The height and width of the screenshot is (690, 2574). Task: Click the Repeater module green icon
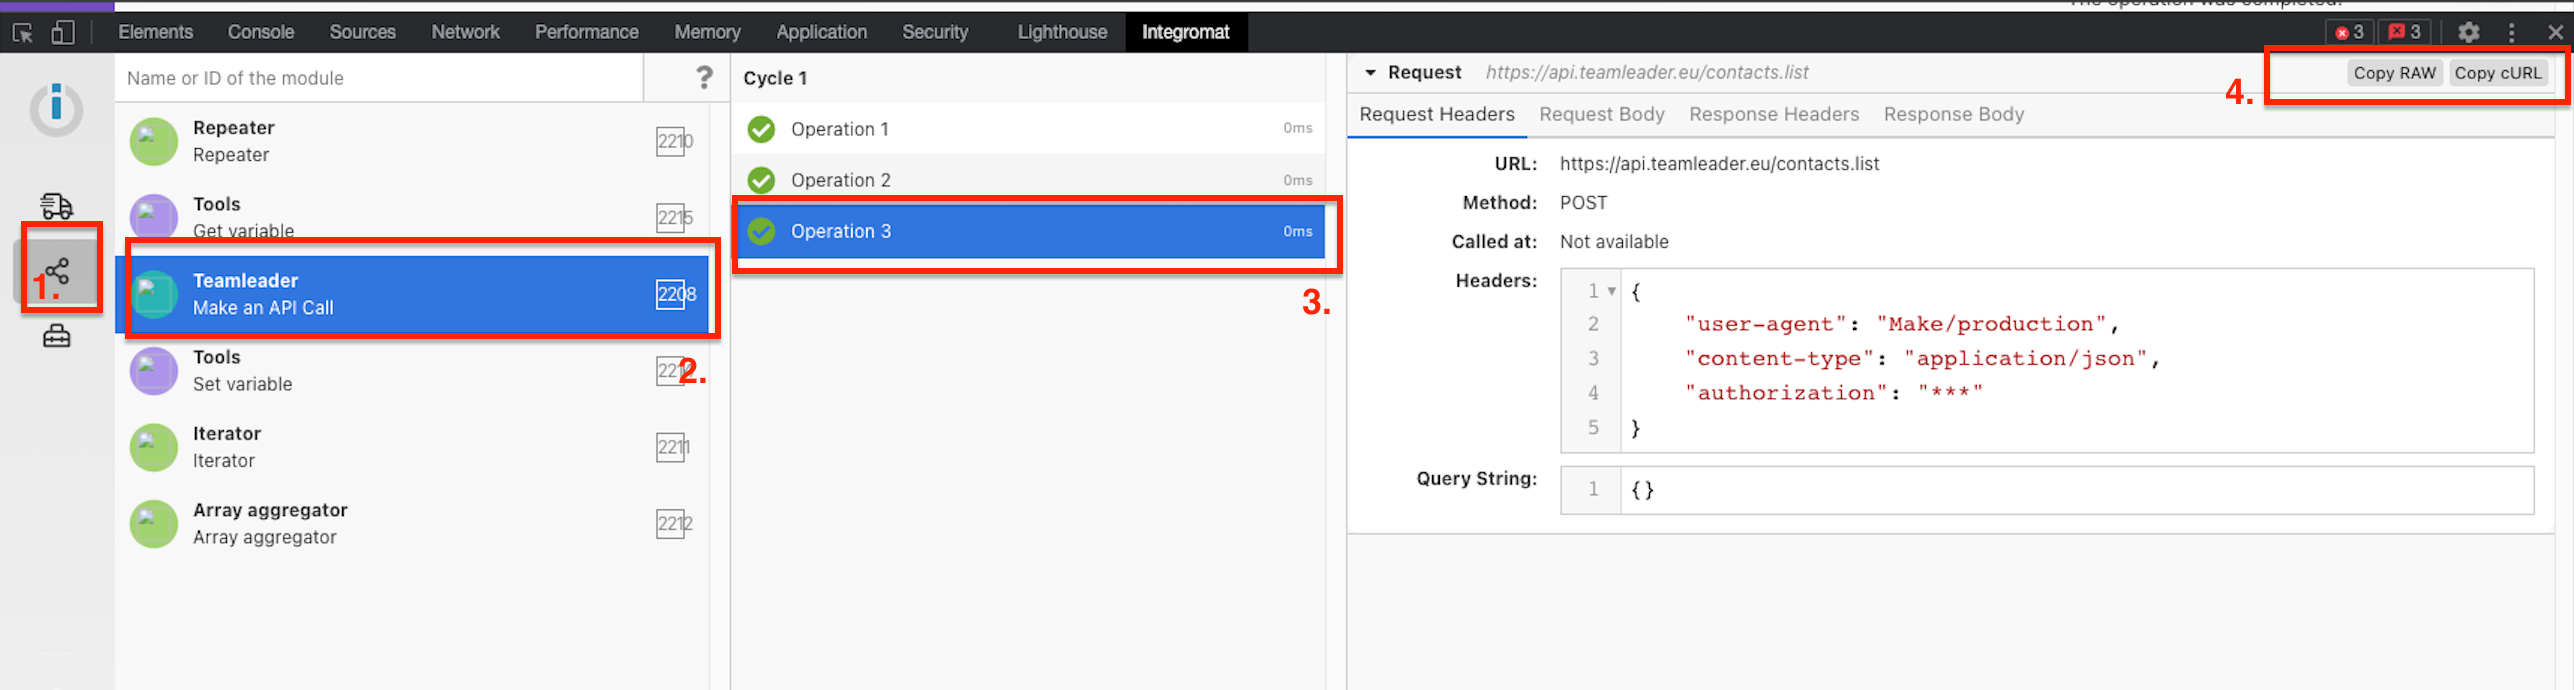pos(154,141)
